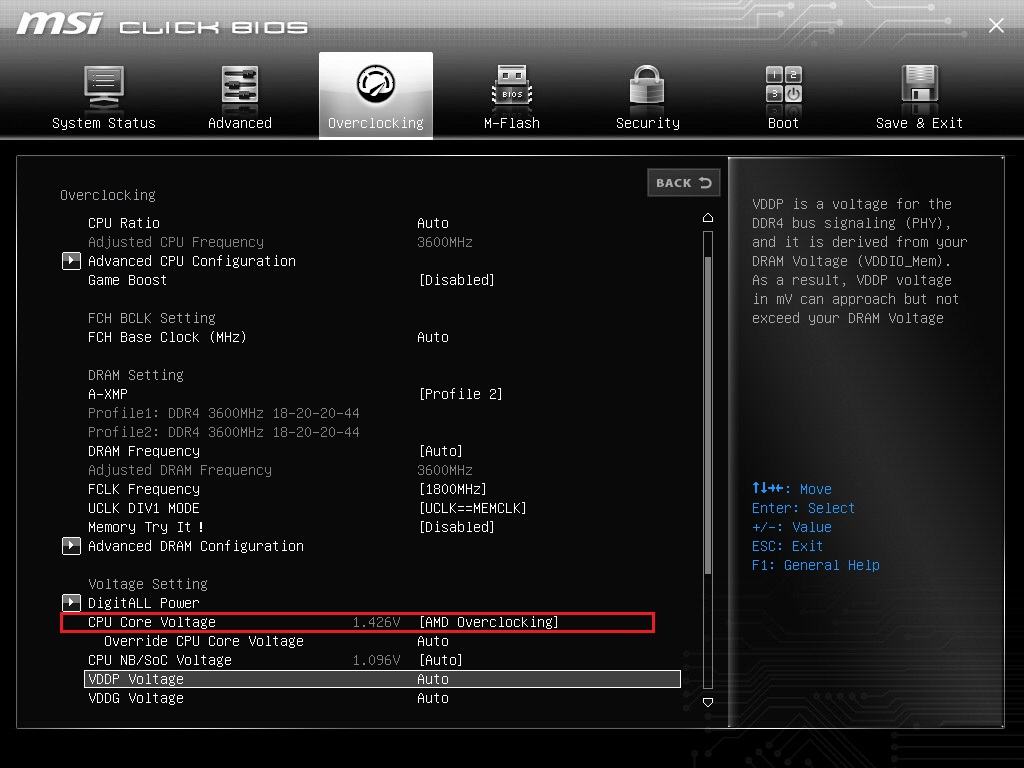Open the DRAM Frequency [Auto] selector
This screenshot has width=1024, height=768.
[441, 451]
